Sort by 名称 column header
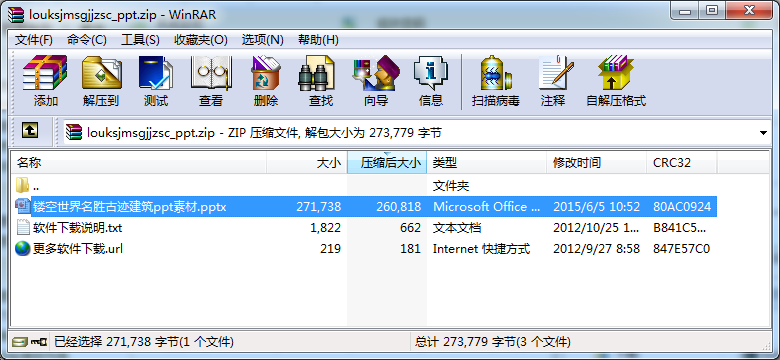Viewport: 780px width, 360px height. (139, 162)
